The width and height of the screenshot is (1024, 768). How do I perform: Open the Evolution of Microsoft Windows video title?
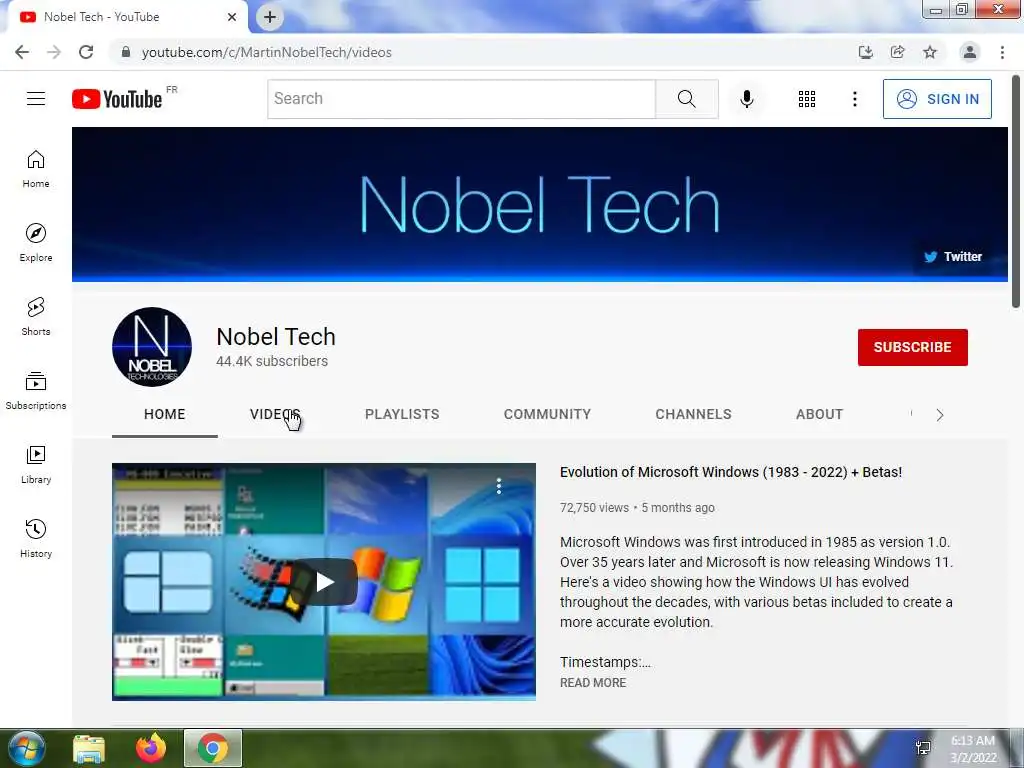coord(731,472)
